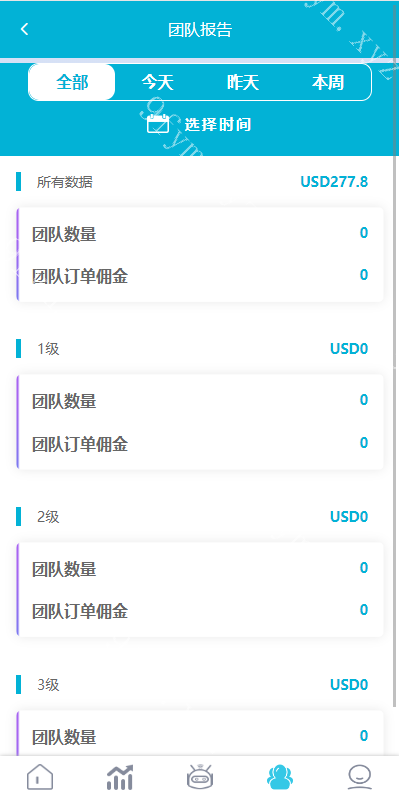
Task: Open the profile face icon in bottom bar
Action: click(360, 776)
